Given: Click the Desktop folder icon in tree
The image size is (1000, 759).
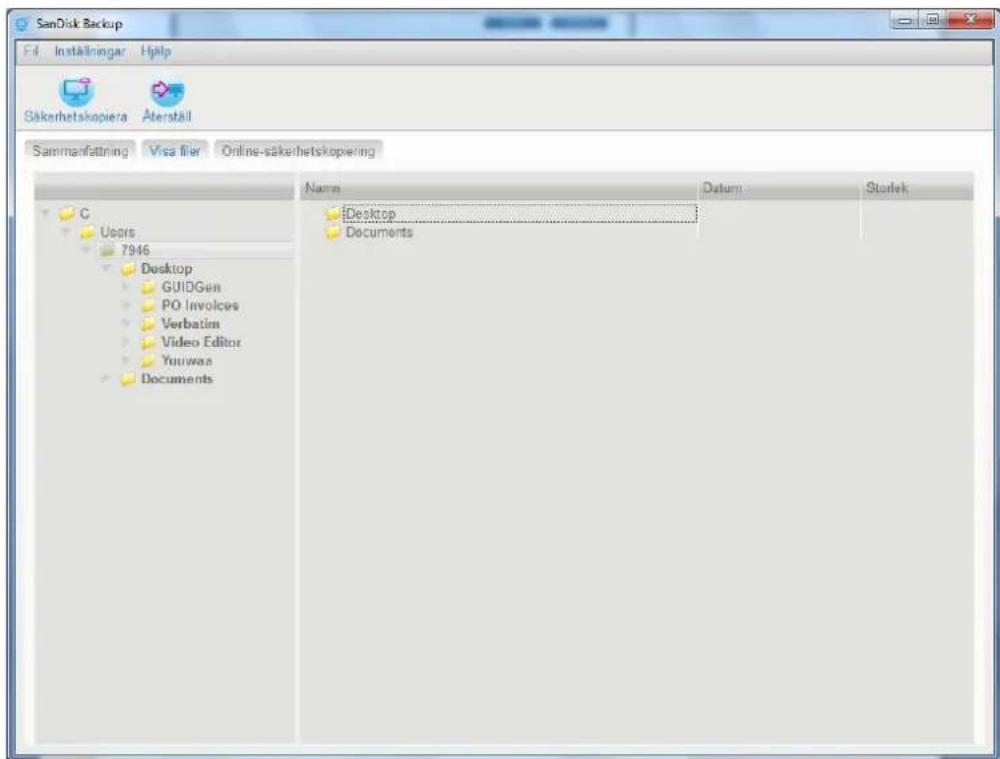Looking at the screenshot, I should (x=128, y=269).
